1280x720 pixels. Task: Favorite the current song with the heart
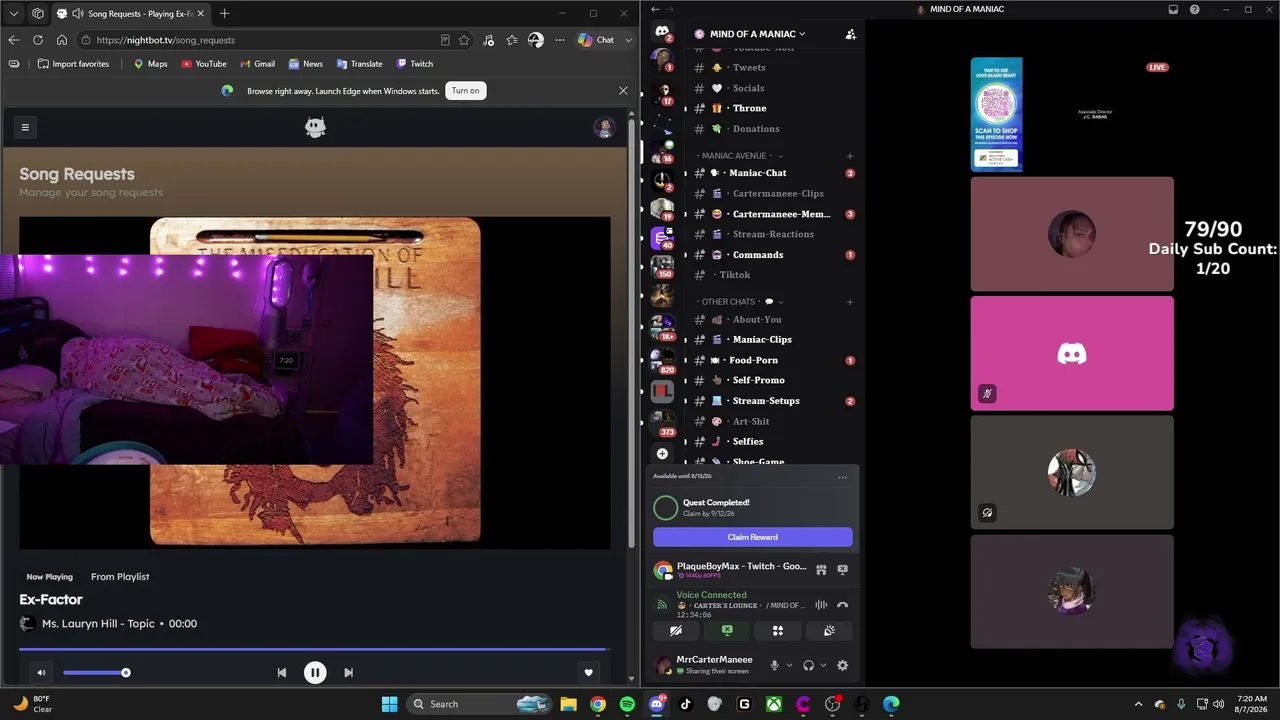[x=589, y=673]
